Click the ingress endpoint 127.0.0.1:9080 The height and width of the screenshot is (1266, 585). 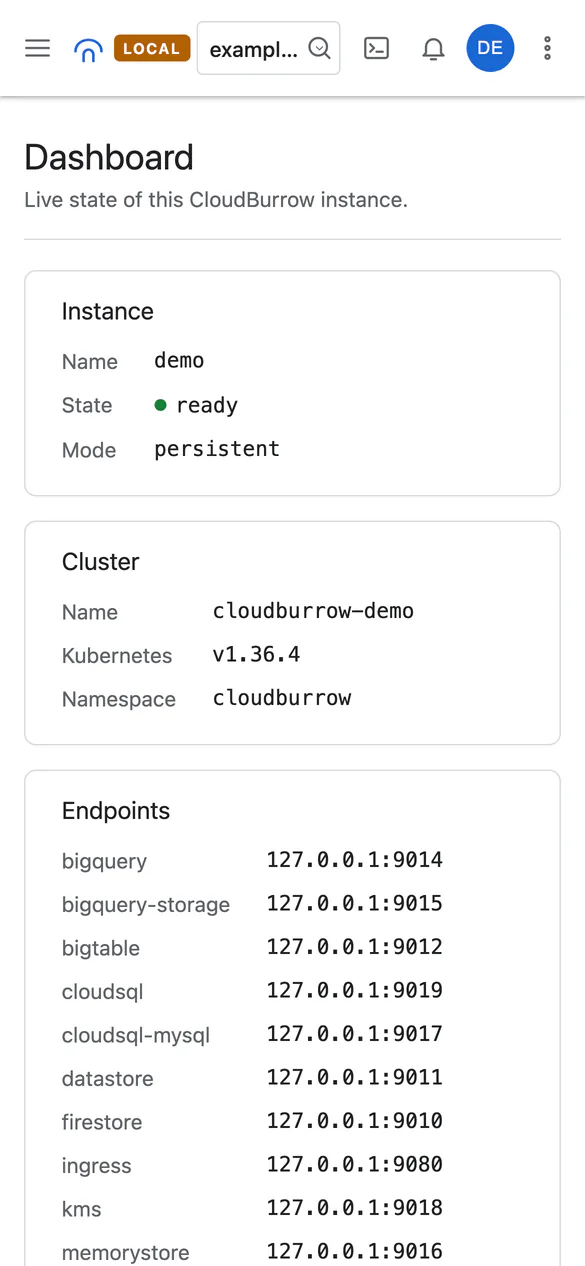(x=355, y=1165)
